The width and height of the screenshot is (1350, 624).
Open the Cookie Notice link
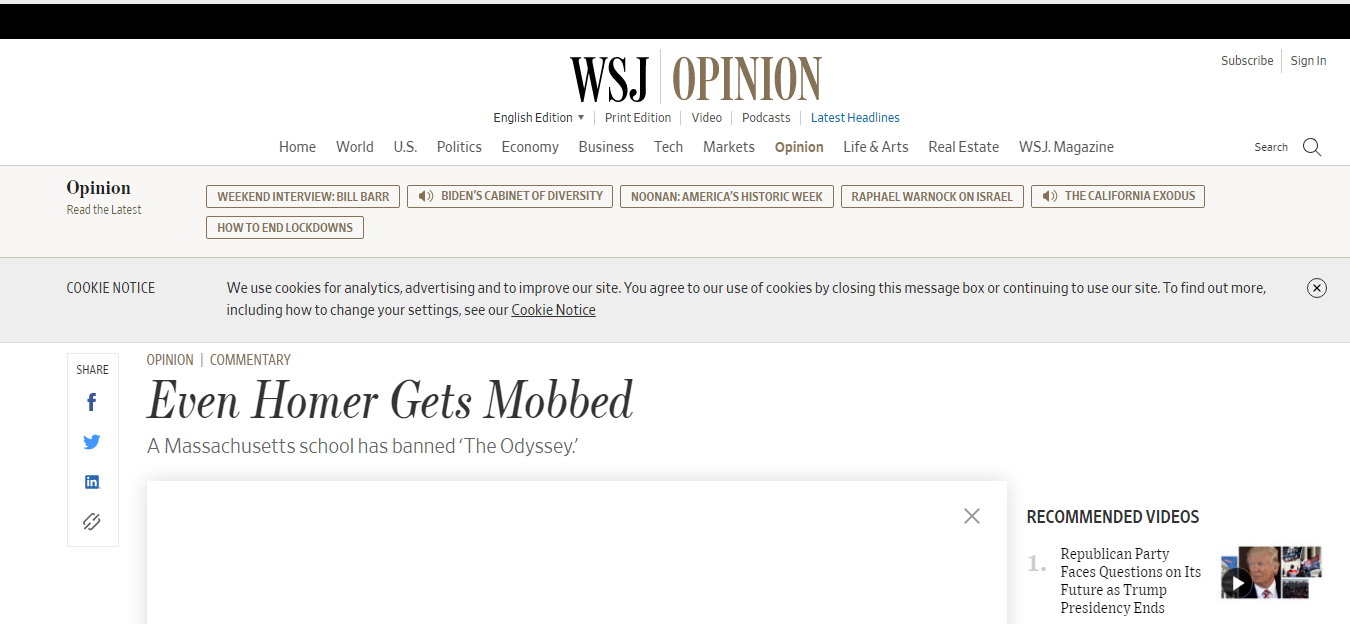(x=553, y=310)
